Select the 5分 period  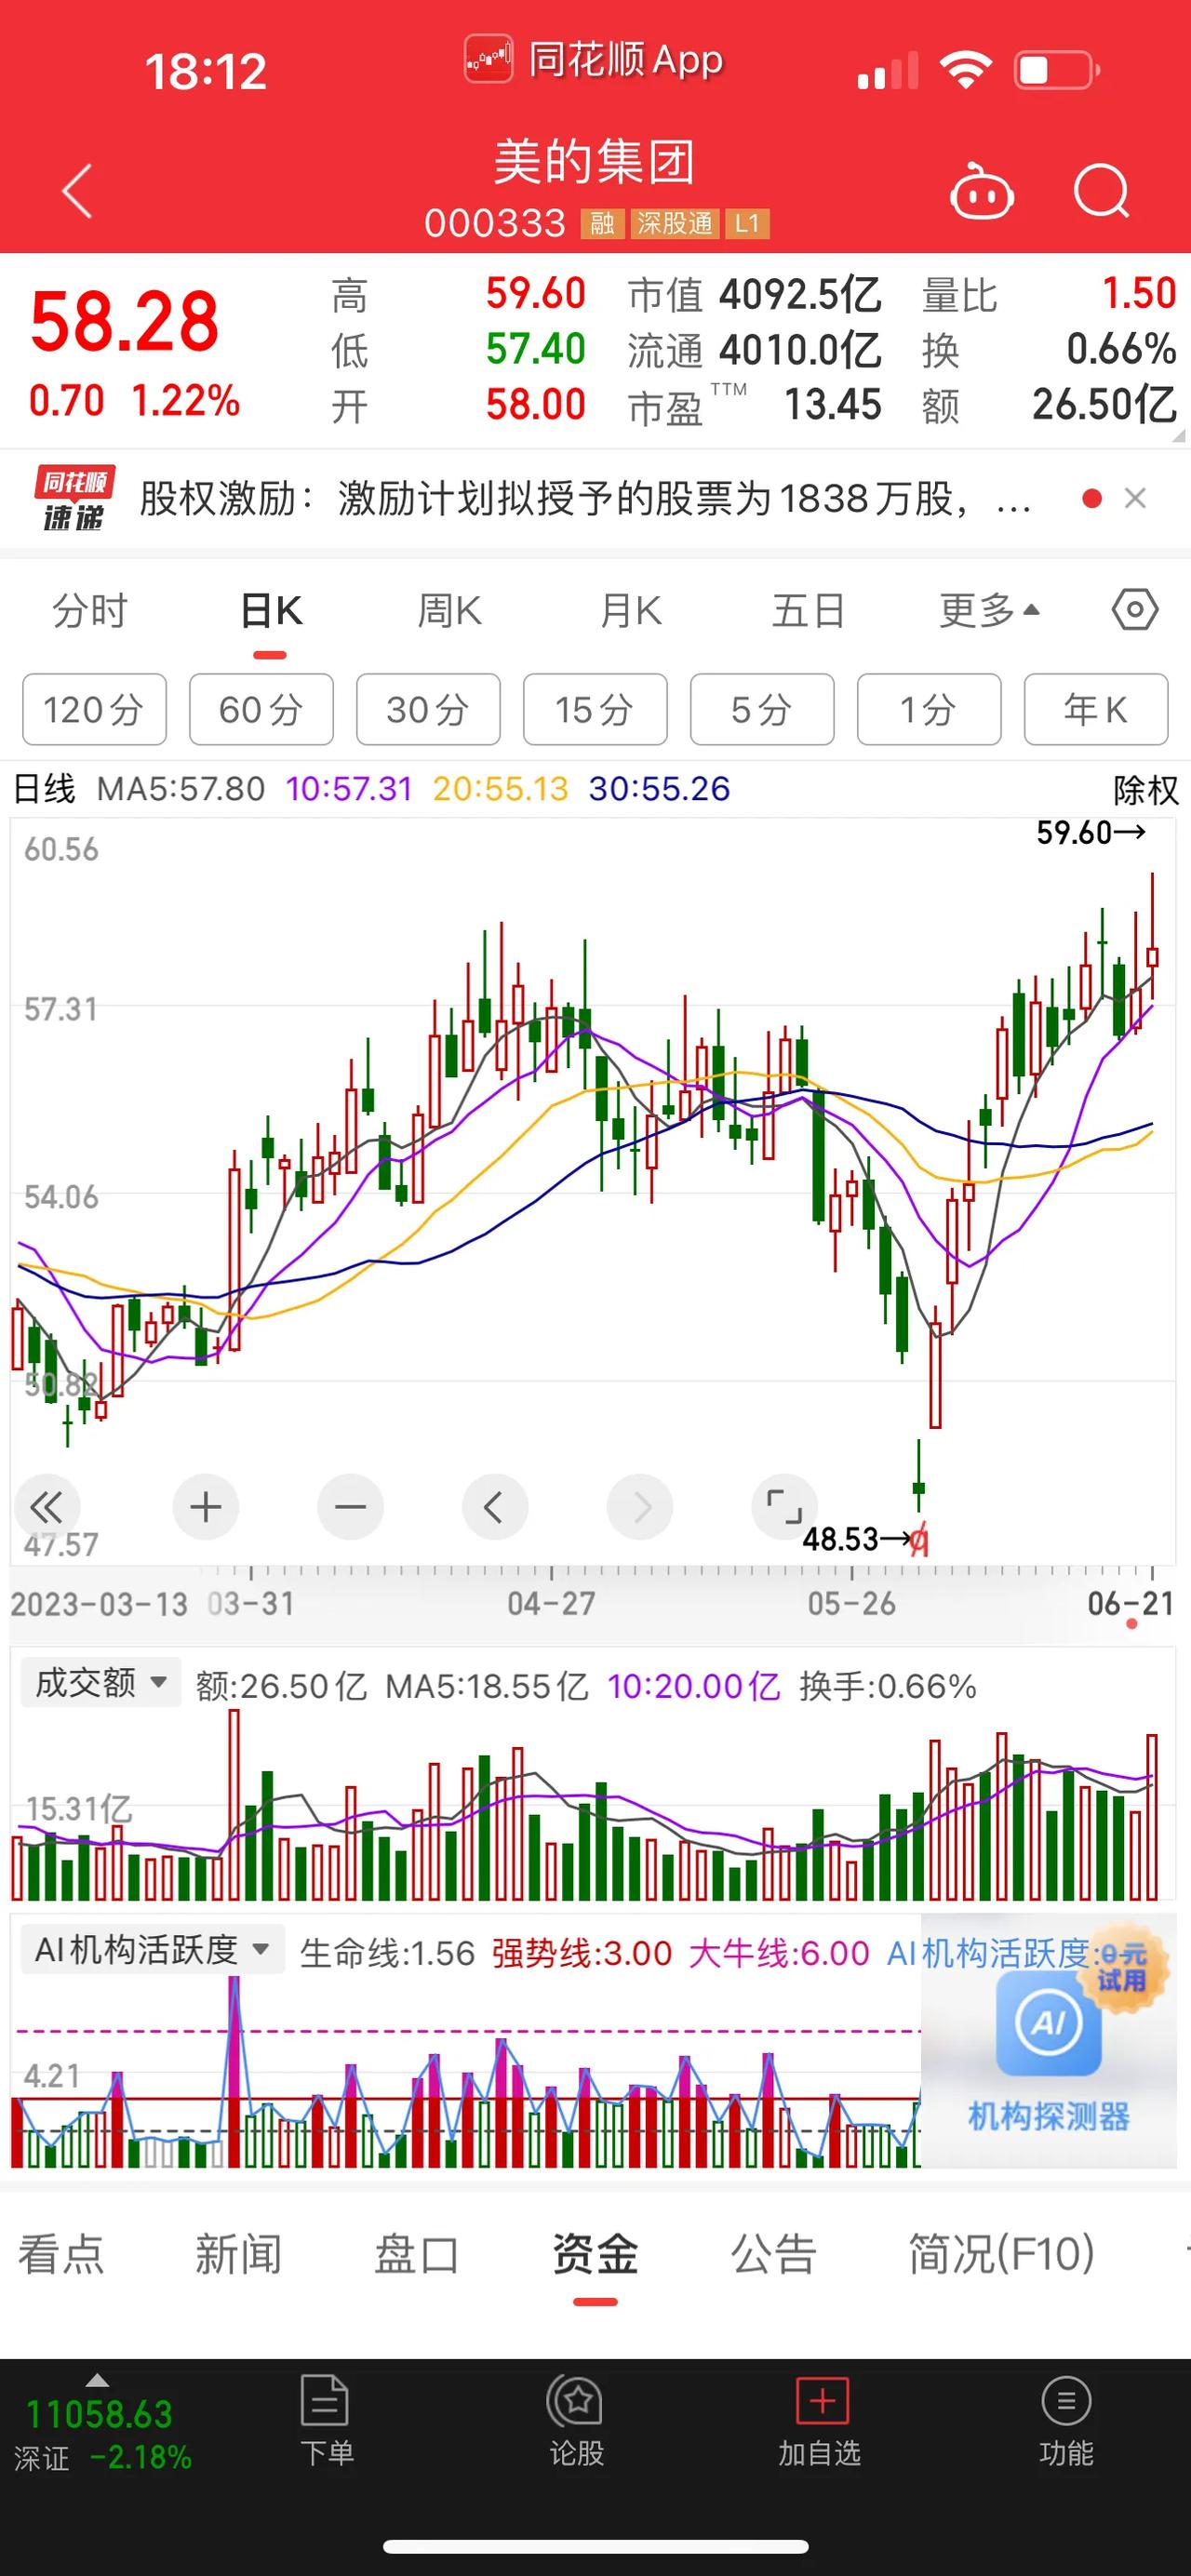tap(762, 710)
